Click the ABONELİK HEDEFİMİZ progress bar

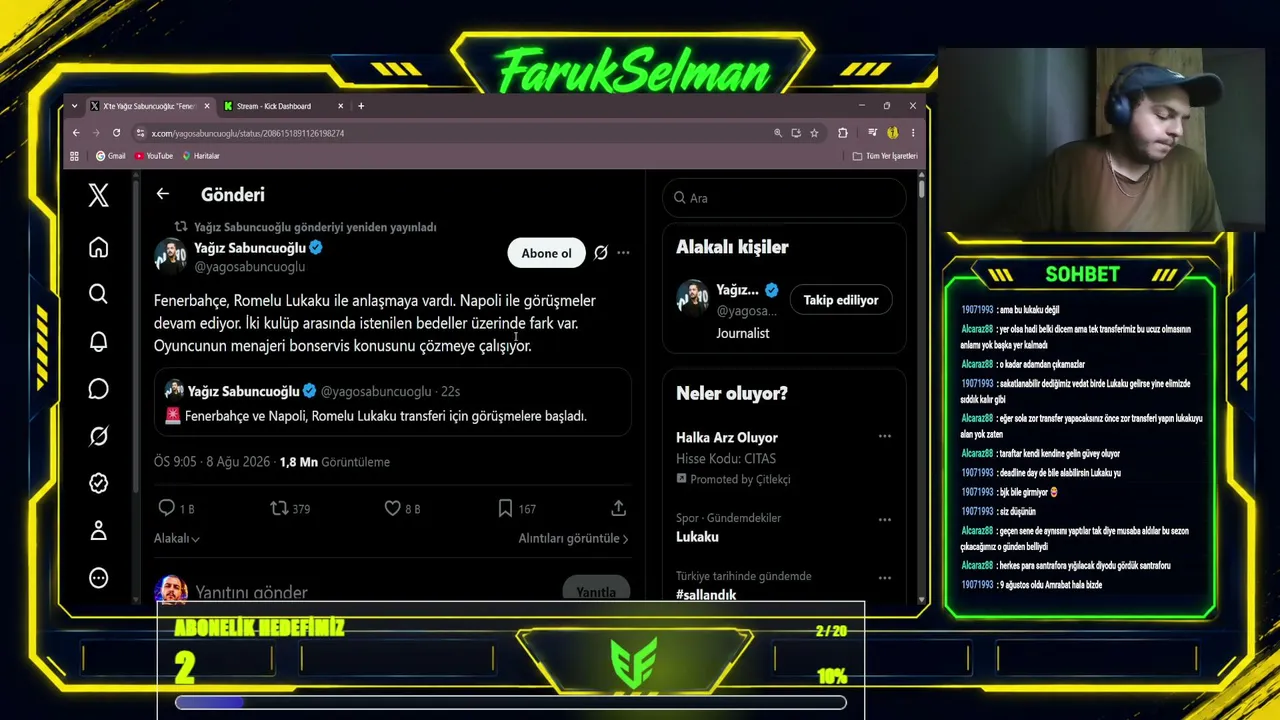click(x=510, y=702)
